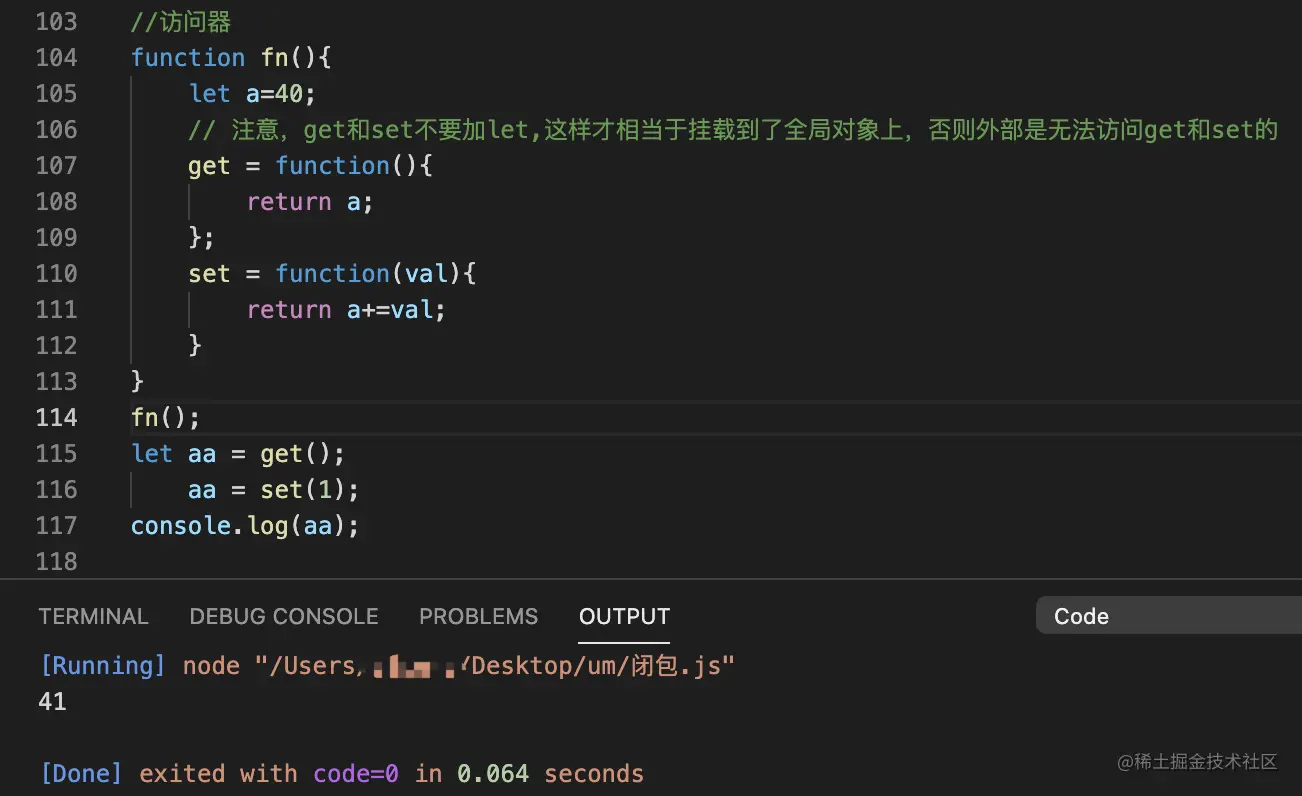Click line number 115 in gutter
The width and height of the screenshot is (1302, 796).
click(x=56, y=453)
